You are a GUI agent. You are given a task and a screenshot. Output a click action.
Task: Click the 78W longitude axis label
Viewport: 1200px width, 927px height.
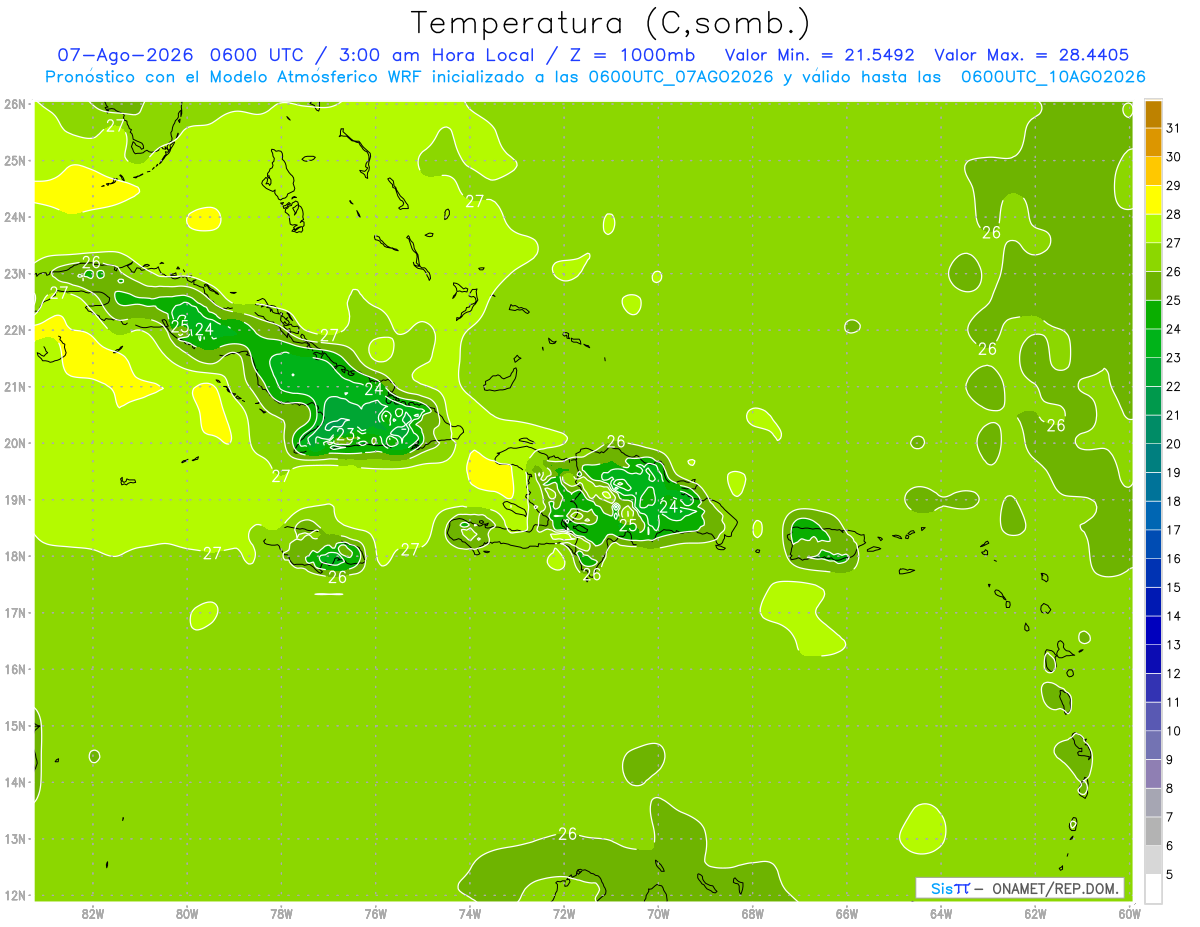tap(282, 913)
